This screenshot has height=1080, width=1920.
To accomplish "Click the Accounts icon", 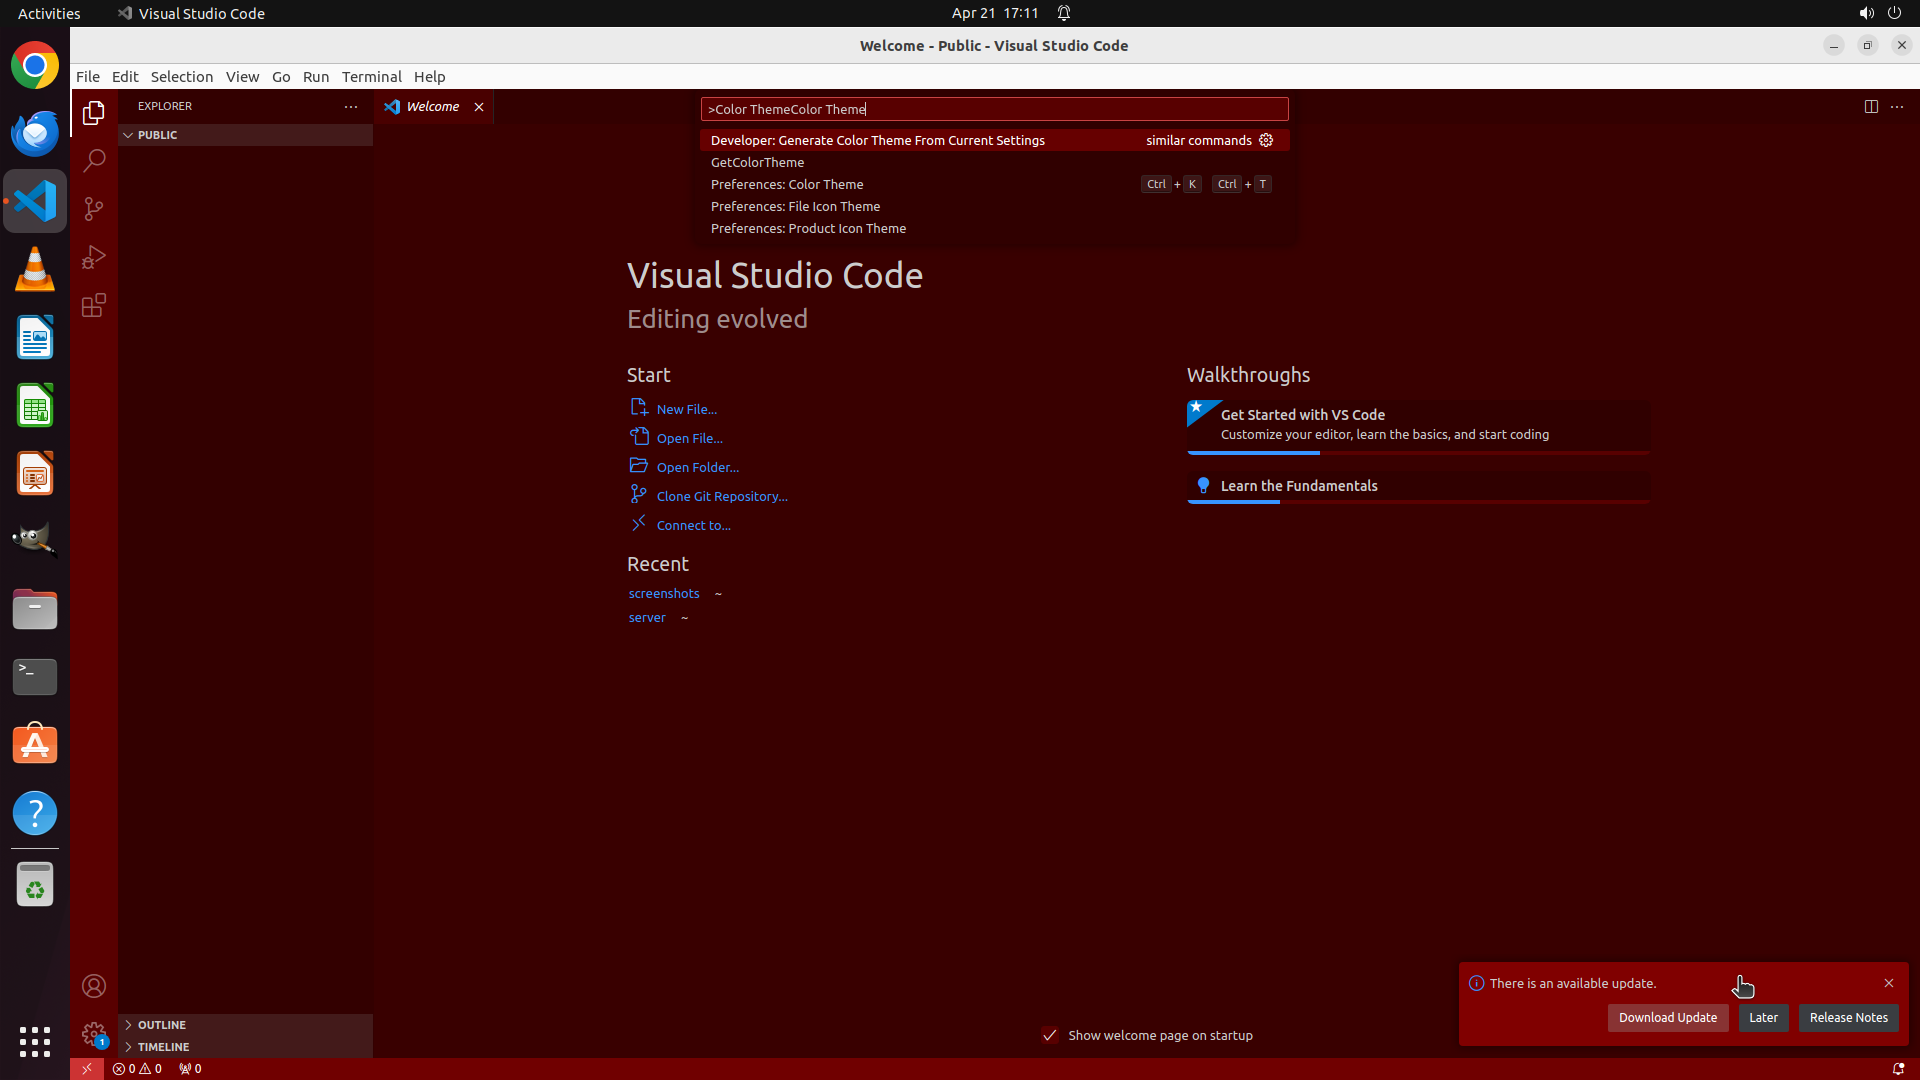I will 94,986.
